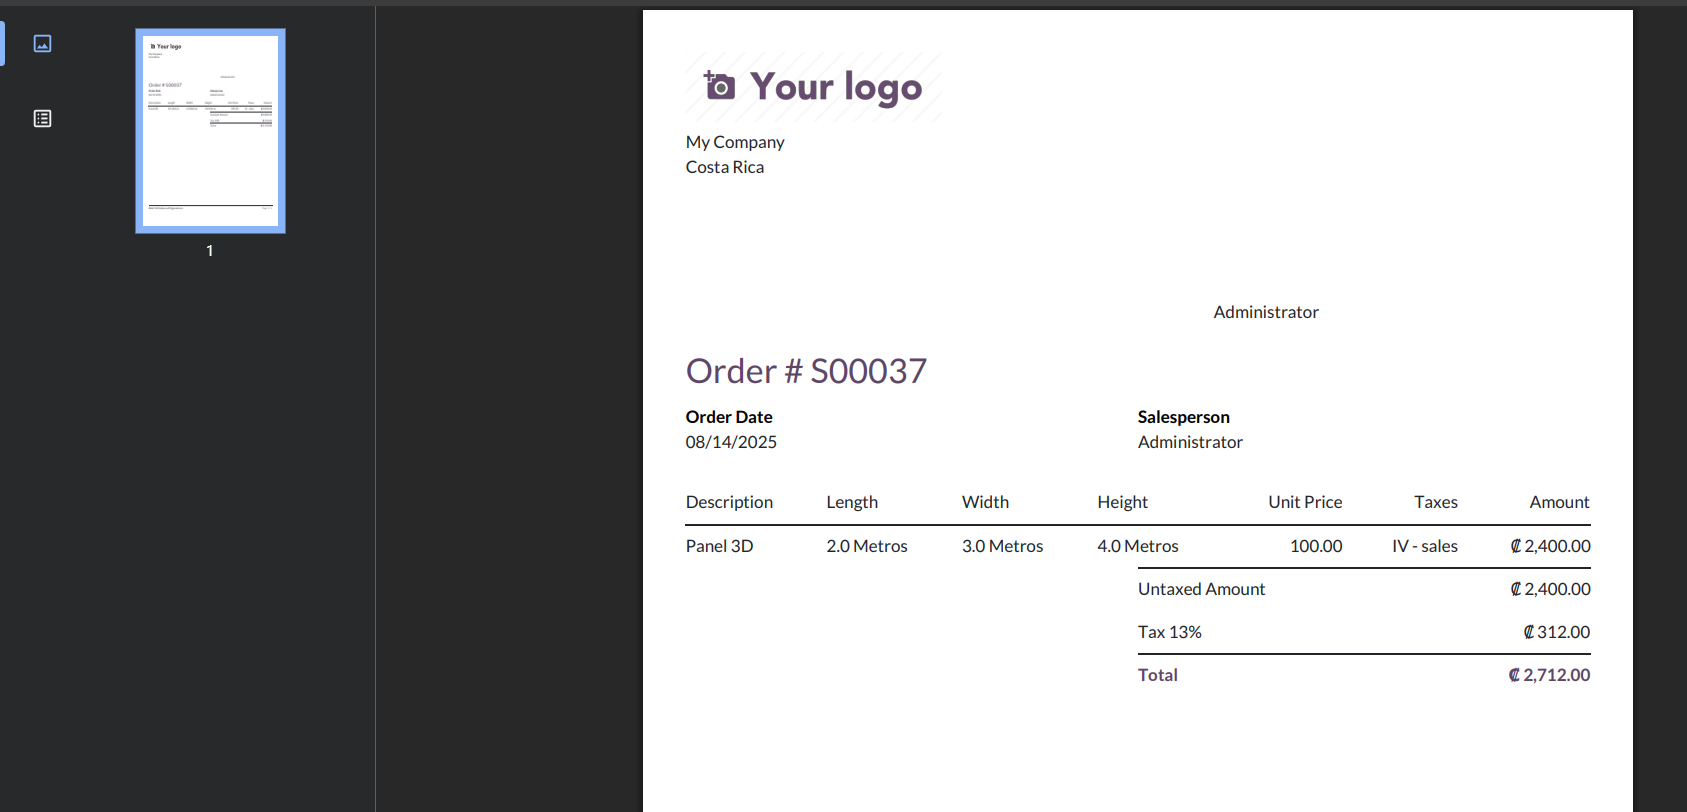Screen dimensions: 1687x812
Task: Click the camera icon in logo
Action: pyautogui.click(x=719, y=86)
